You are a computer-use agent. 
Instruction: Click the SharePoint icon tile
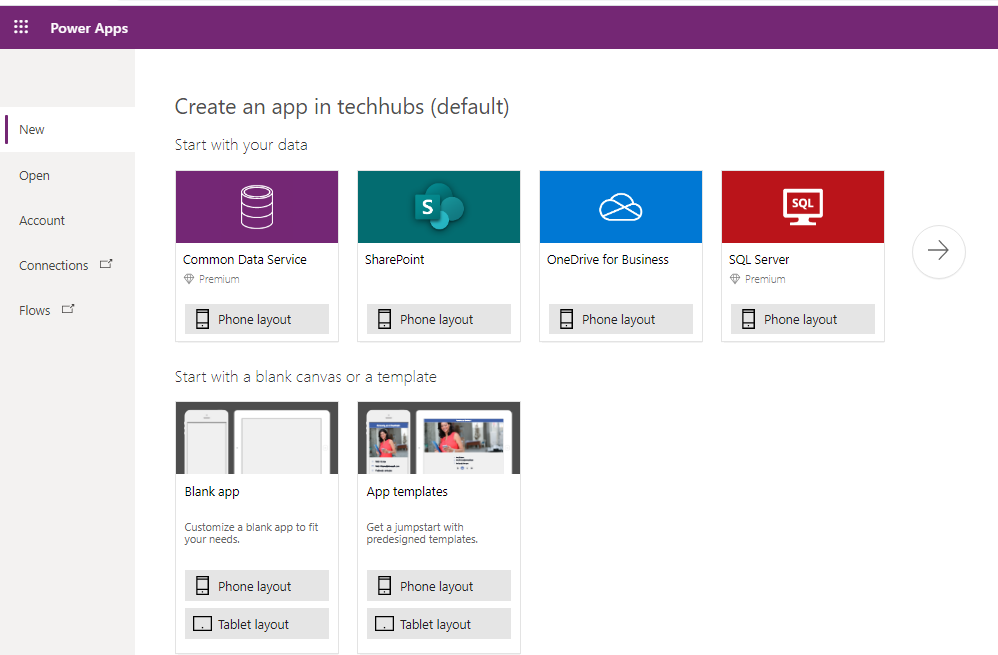pyautogui.click(x=438, y=206)
